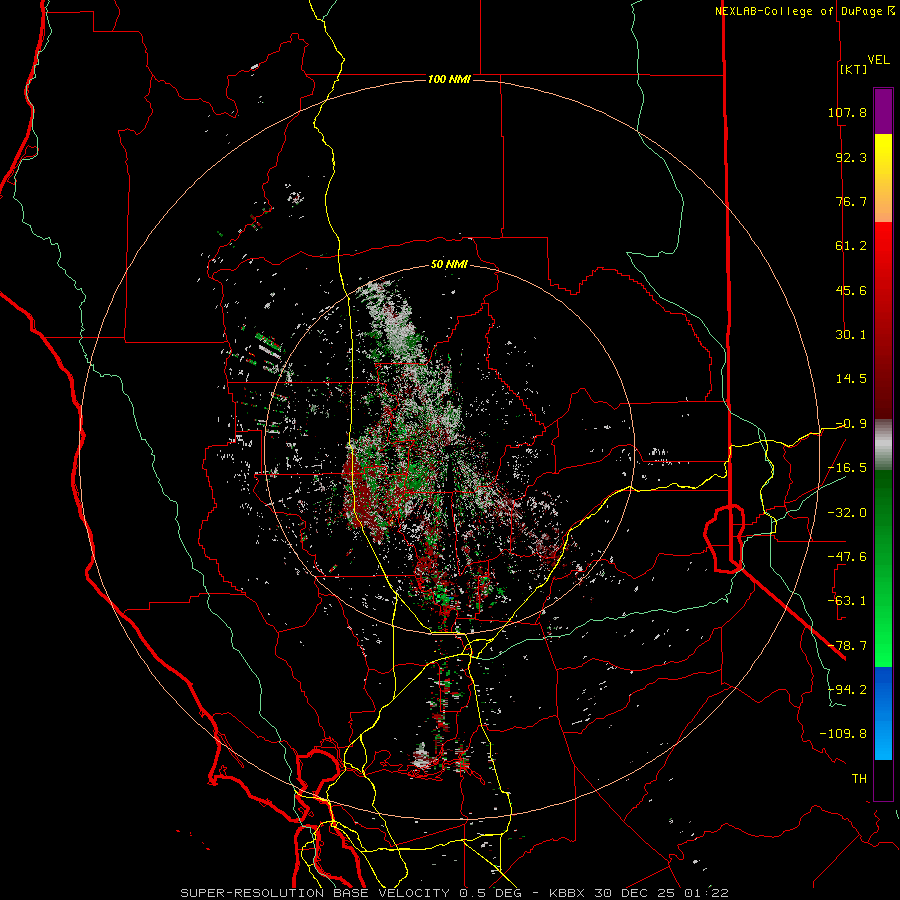Select the 61.2 scale value
Viewport: 900px width, 900px height.
851,246
